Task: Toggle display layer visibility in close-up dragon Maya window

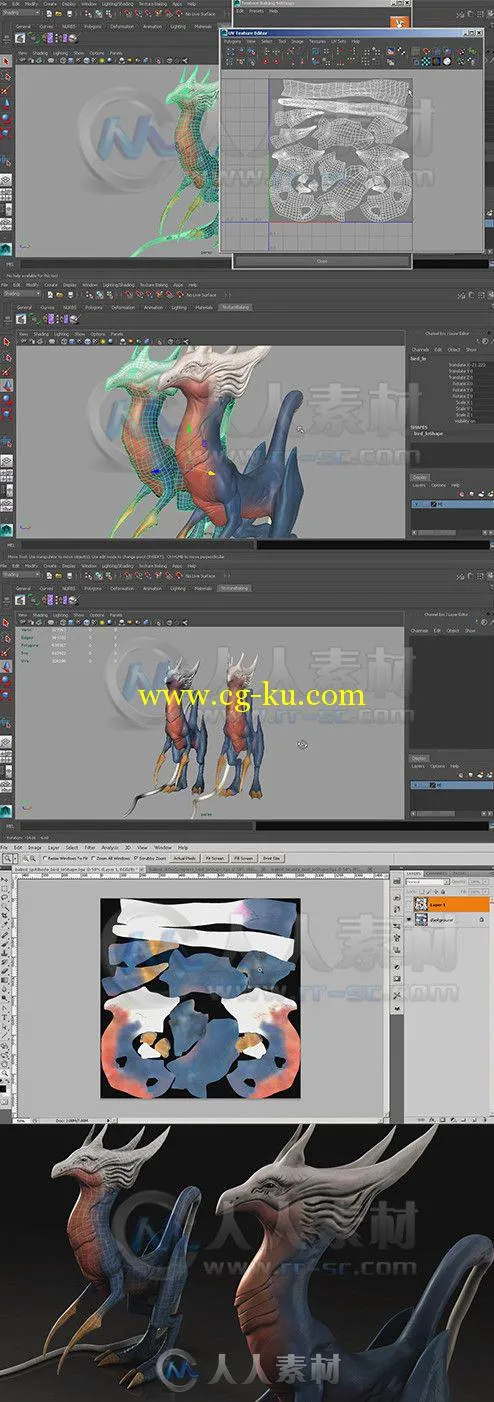Action: click(417, 504)
